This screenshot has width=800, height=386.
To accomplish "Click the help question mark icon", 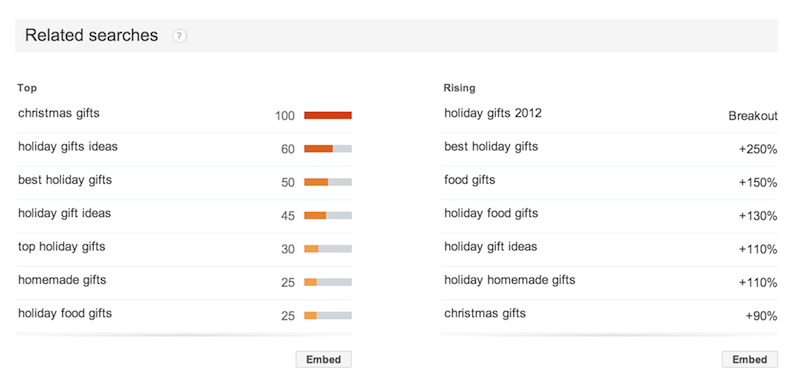I will click(179, 36).
